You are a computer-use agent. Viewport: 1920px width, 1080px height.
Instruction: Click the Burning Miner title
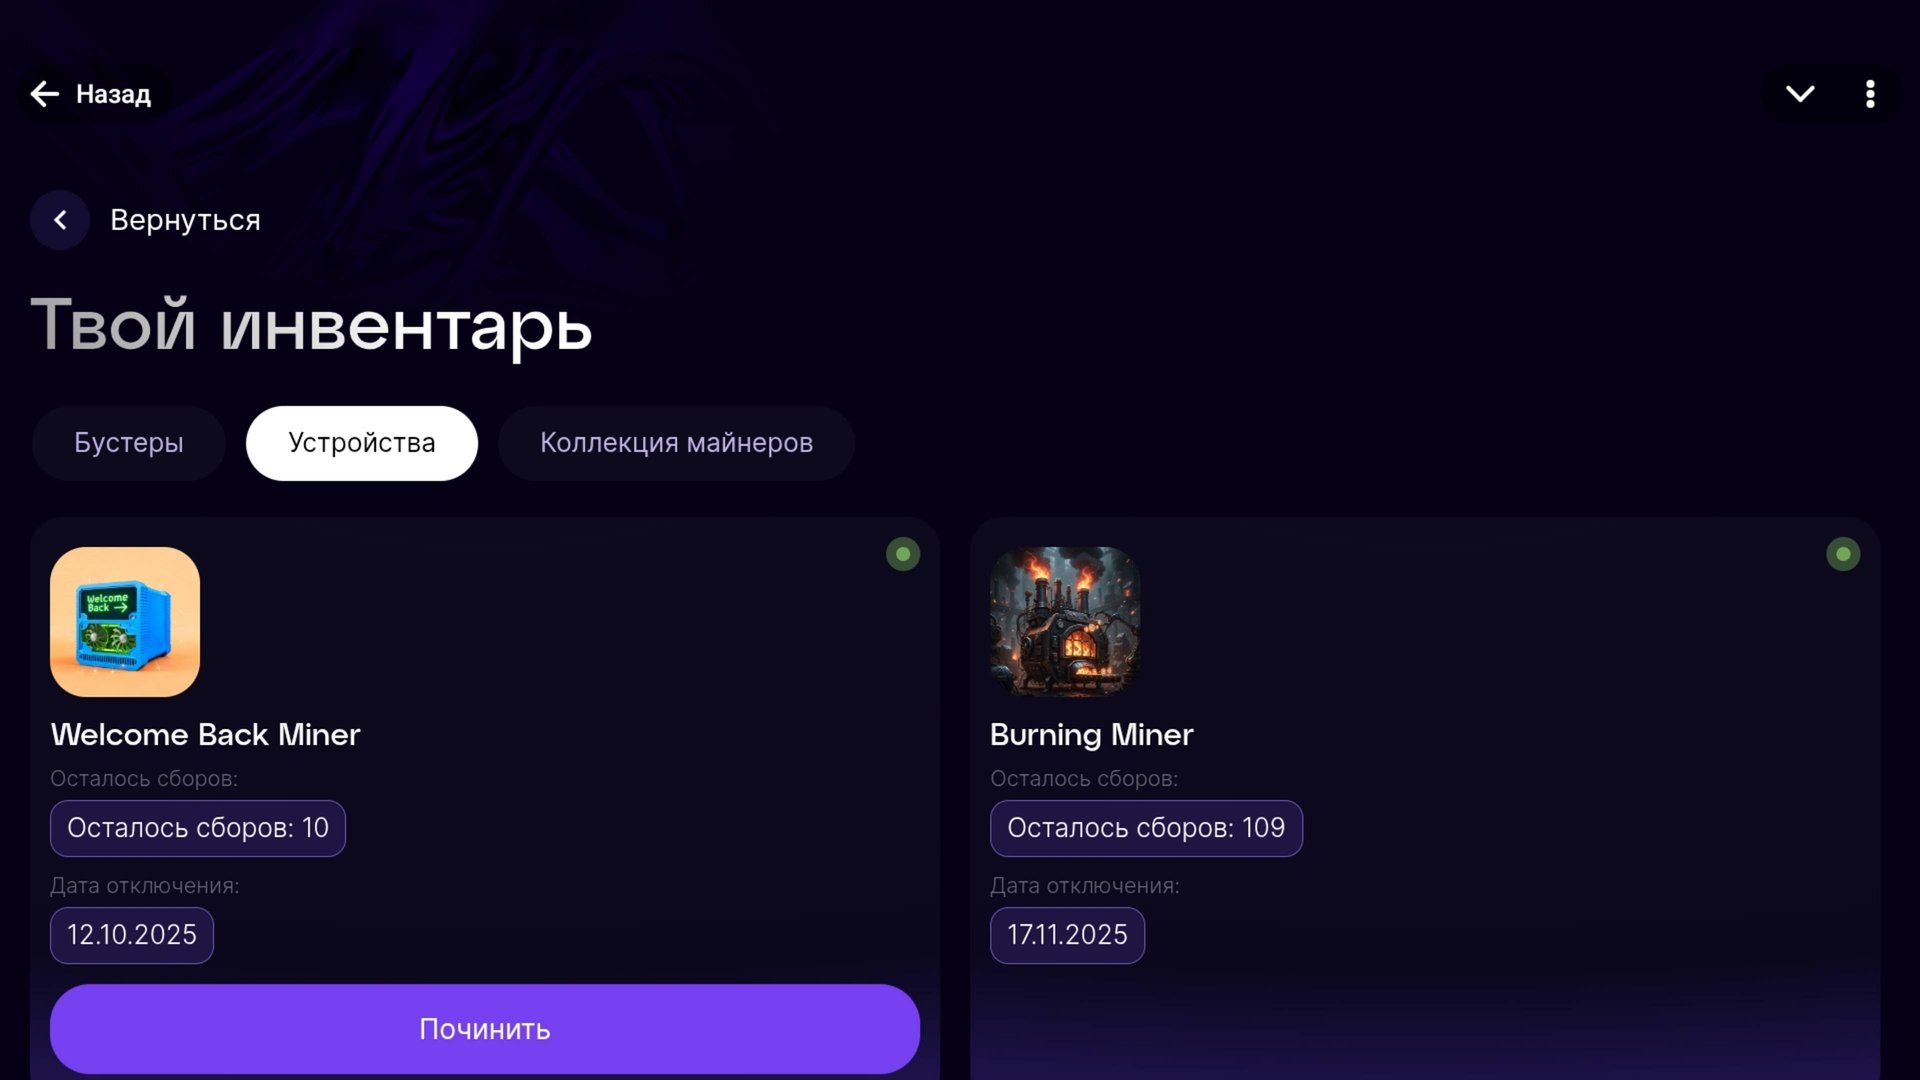[1091, 735]
